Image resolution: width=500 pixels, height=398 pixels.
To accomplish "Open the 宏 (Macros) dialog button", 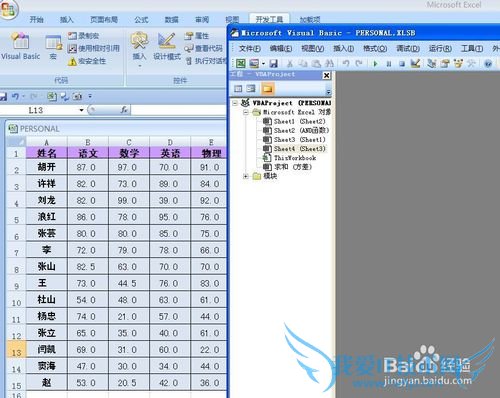I will click(x=53, y=47).
